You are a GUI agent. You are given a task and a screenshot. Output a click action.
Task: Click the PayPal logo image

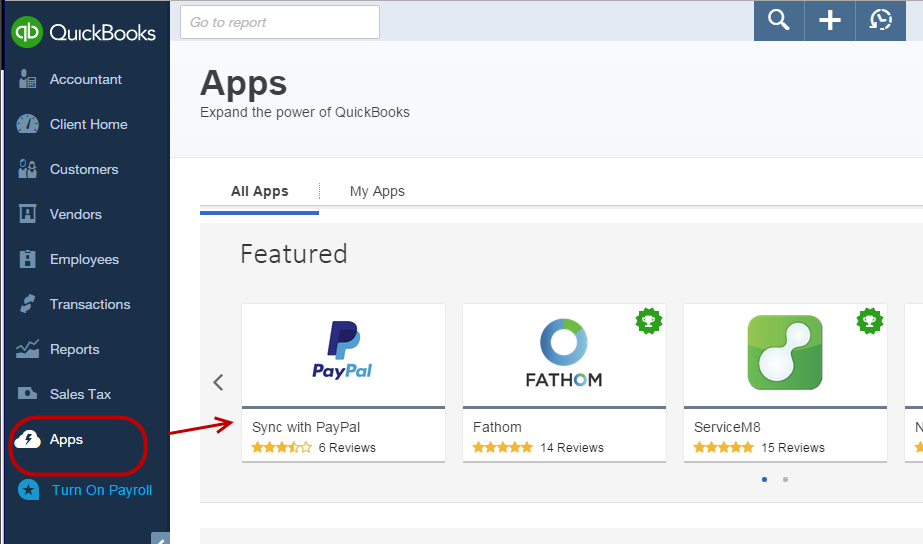pos(343,350)
